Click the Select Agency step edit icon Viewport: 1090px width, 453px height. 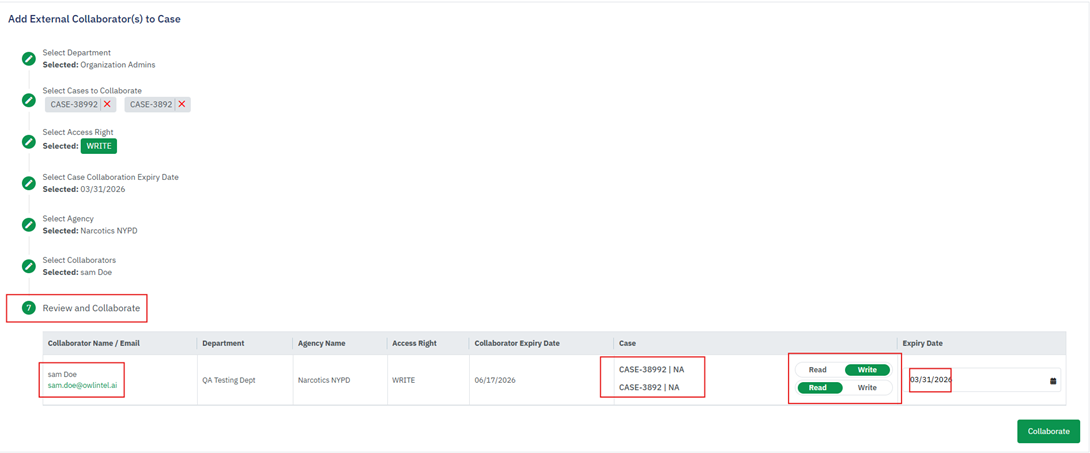(x=29, y=224)
